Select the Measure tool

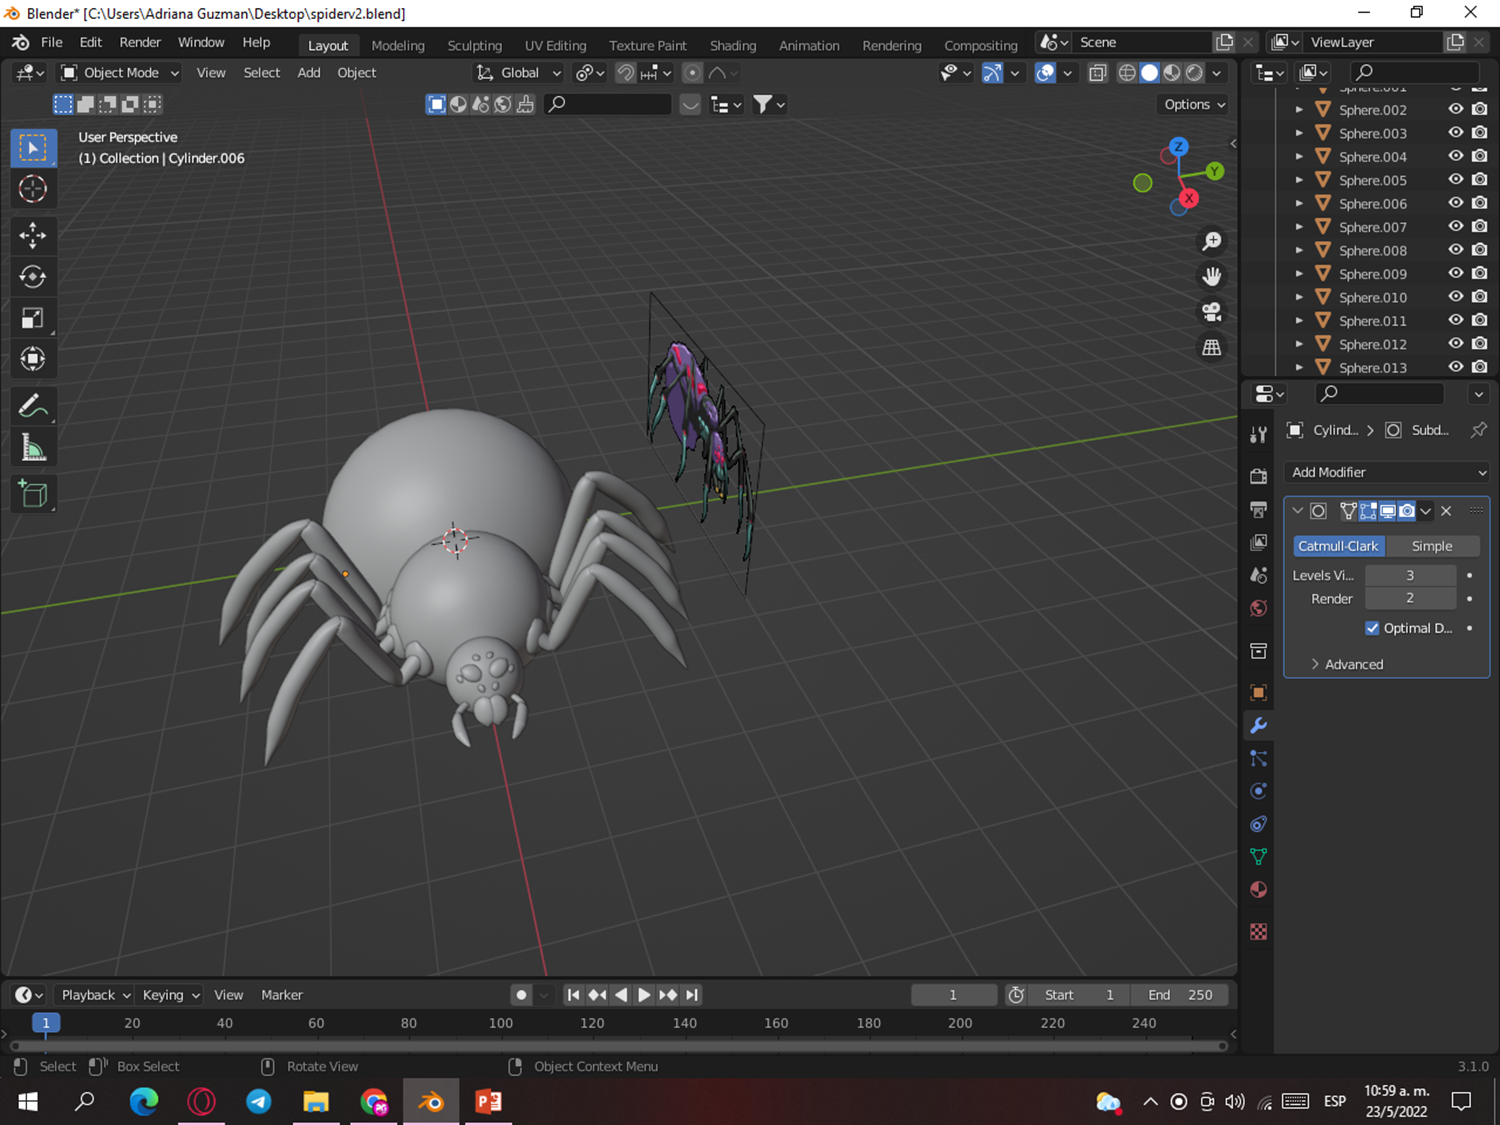(33, 448)
